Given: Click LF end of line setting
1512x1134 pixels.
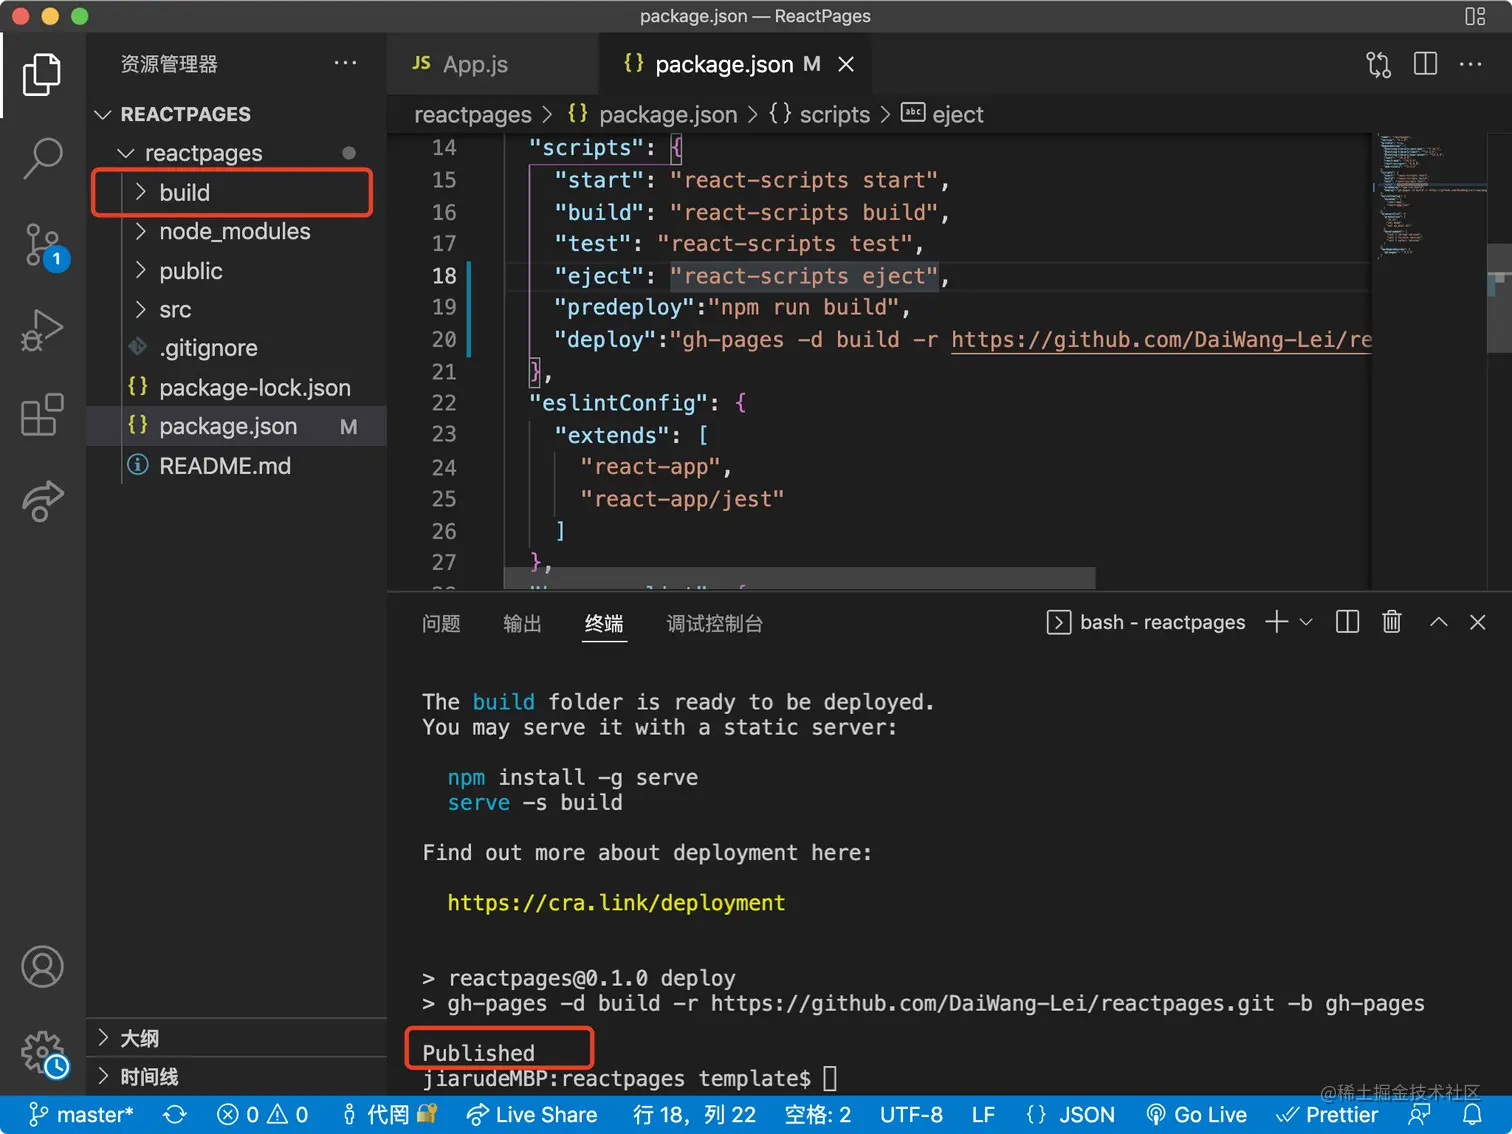Looking at the screenshot, I should point(983,1114).
